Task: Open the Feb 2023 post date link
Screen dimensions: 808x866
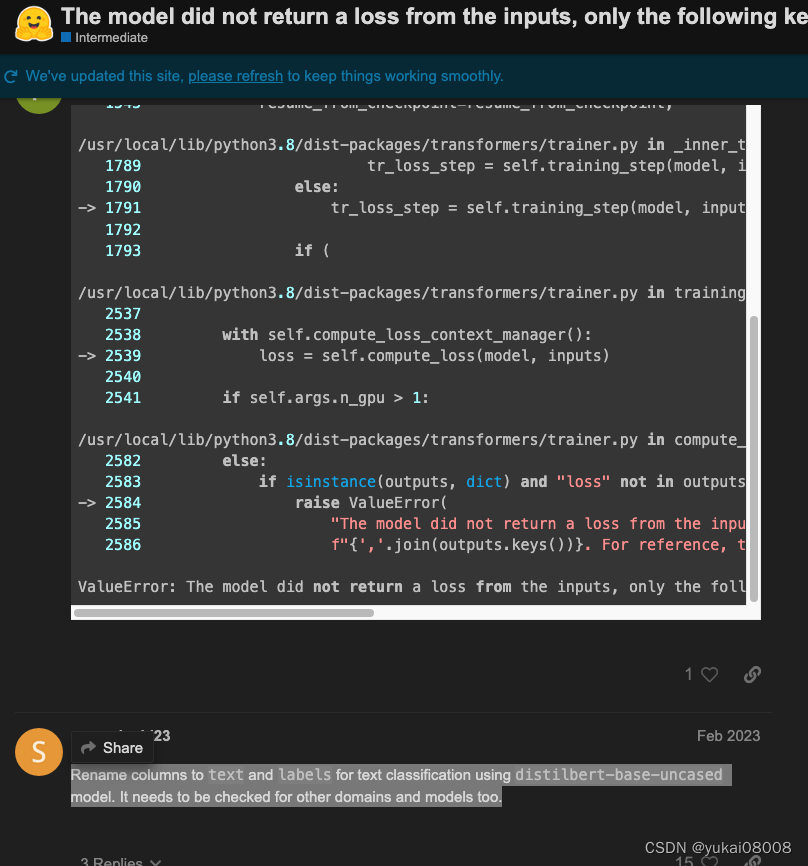Action: point(728,736)
